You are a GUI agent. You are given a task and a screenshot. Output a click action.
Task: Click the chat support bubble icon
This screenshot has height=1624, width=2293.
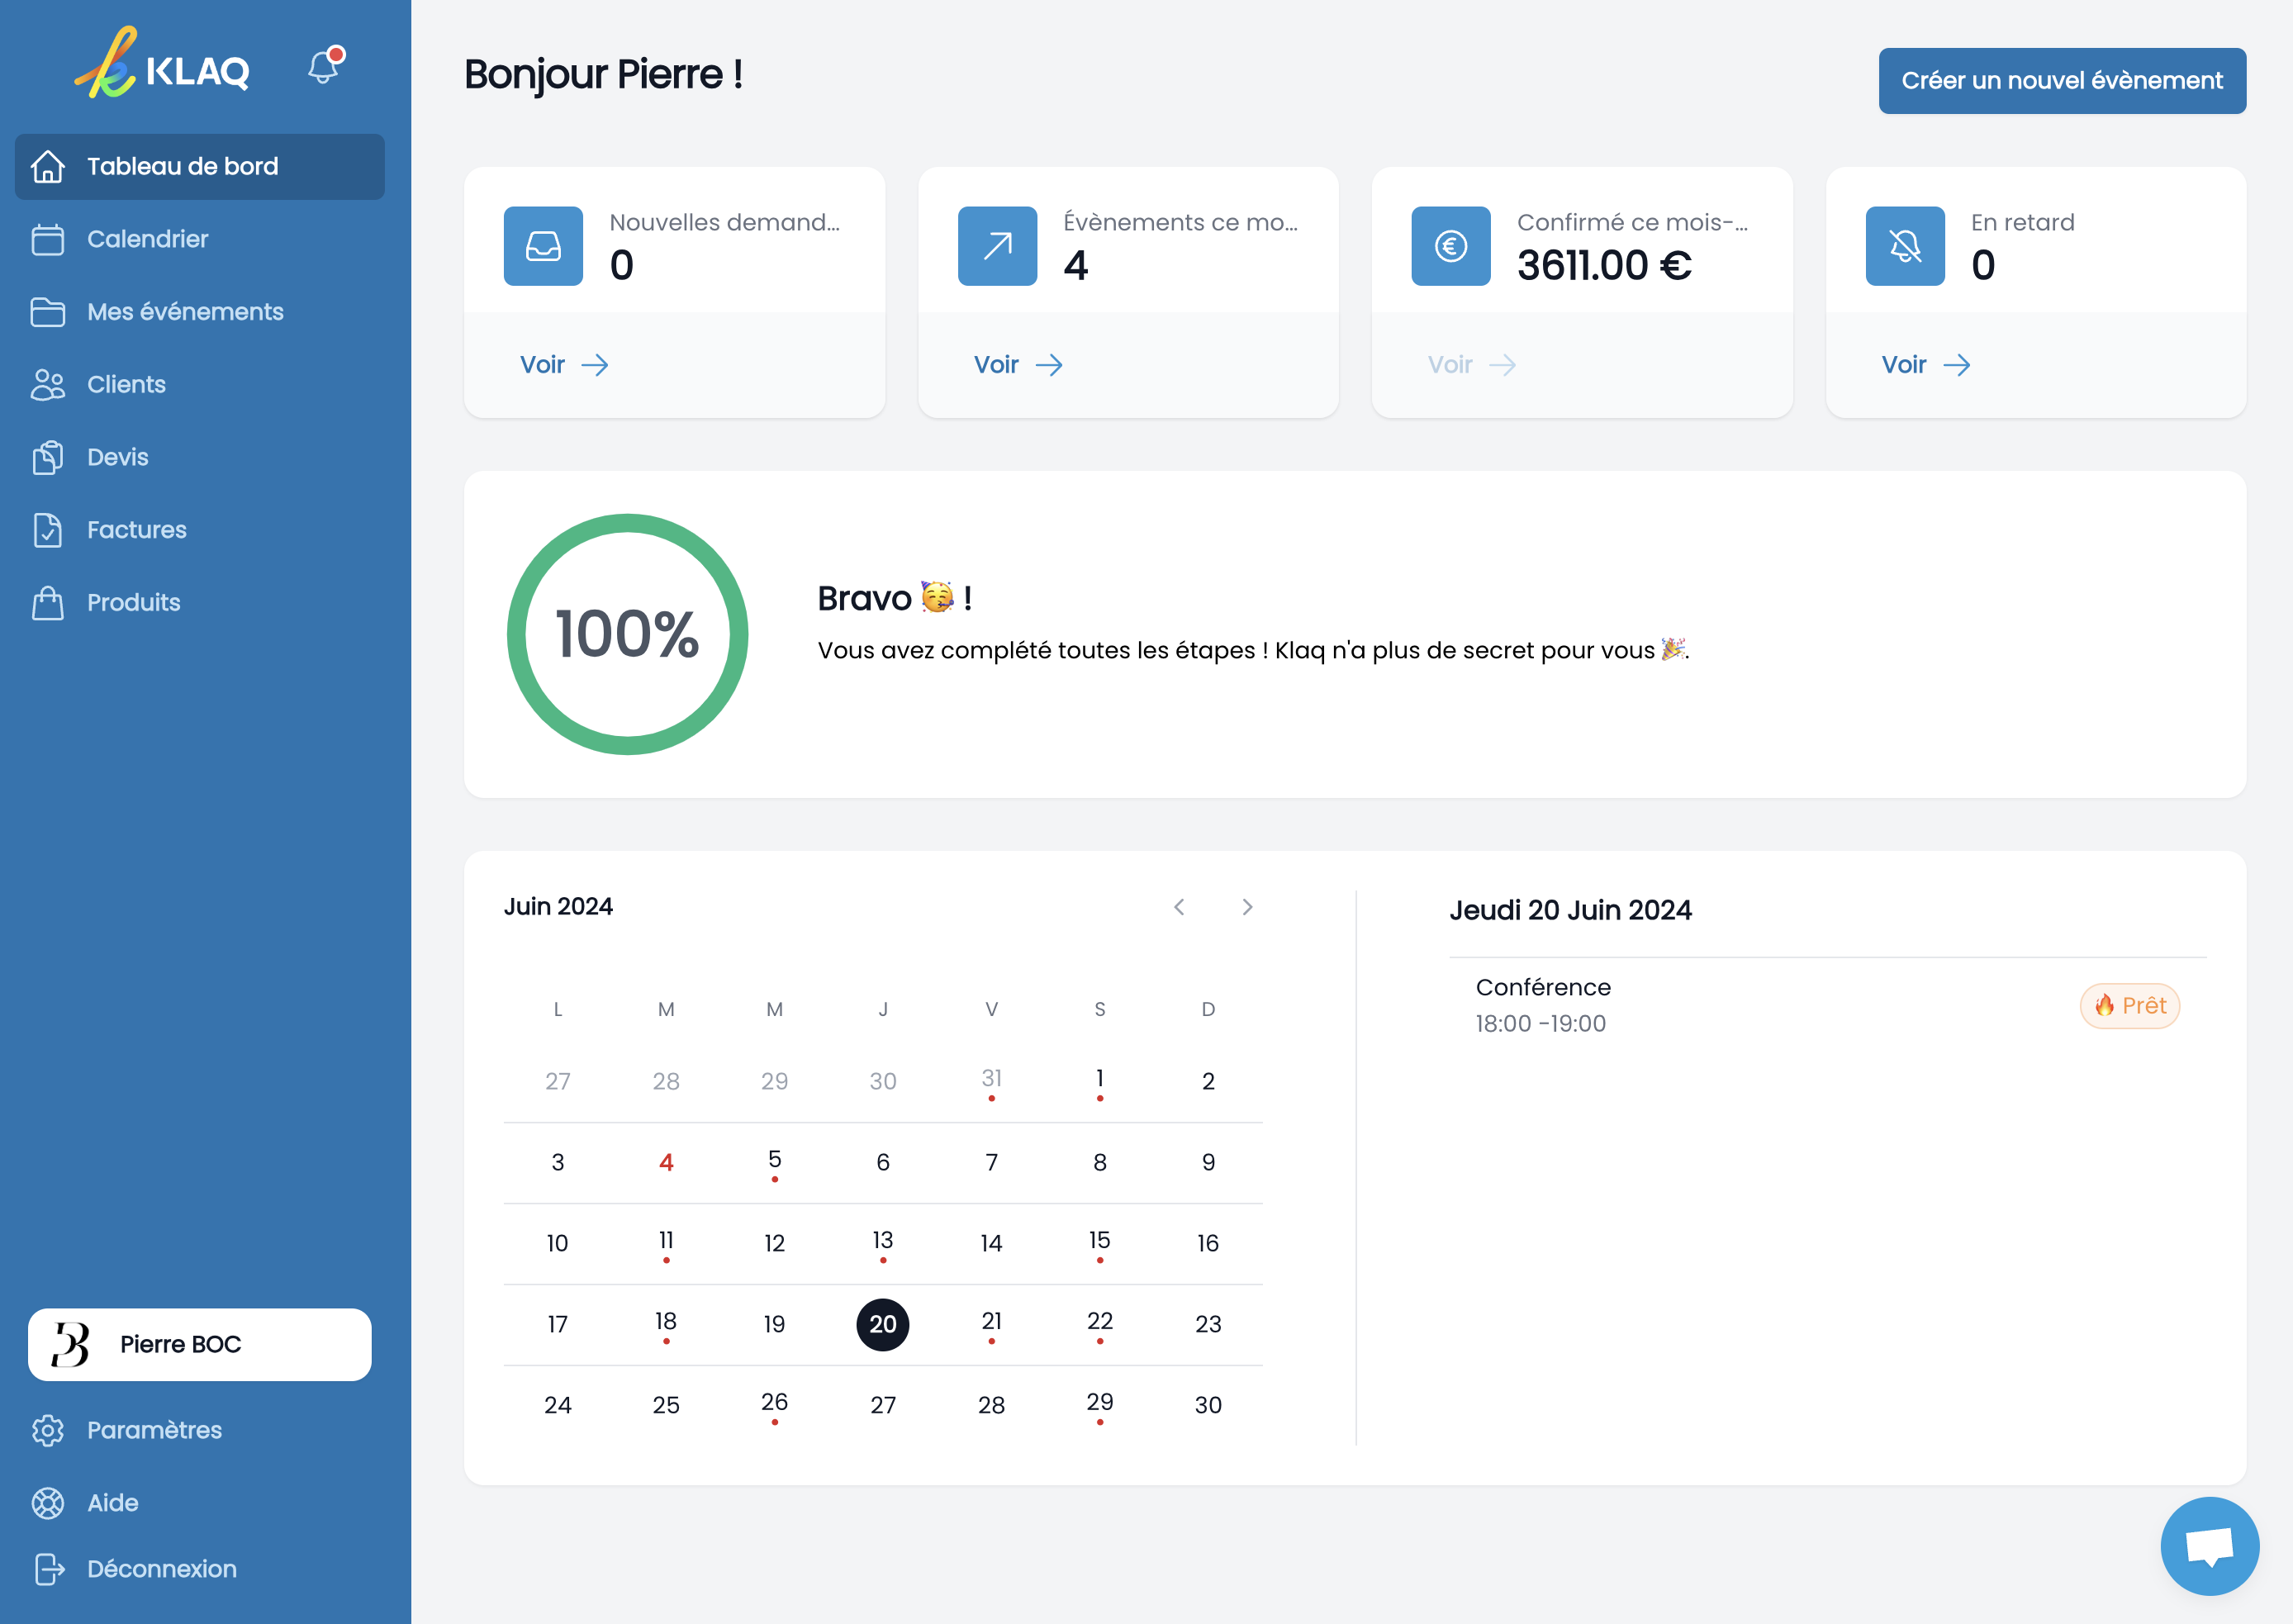2208,1545
